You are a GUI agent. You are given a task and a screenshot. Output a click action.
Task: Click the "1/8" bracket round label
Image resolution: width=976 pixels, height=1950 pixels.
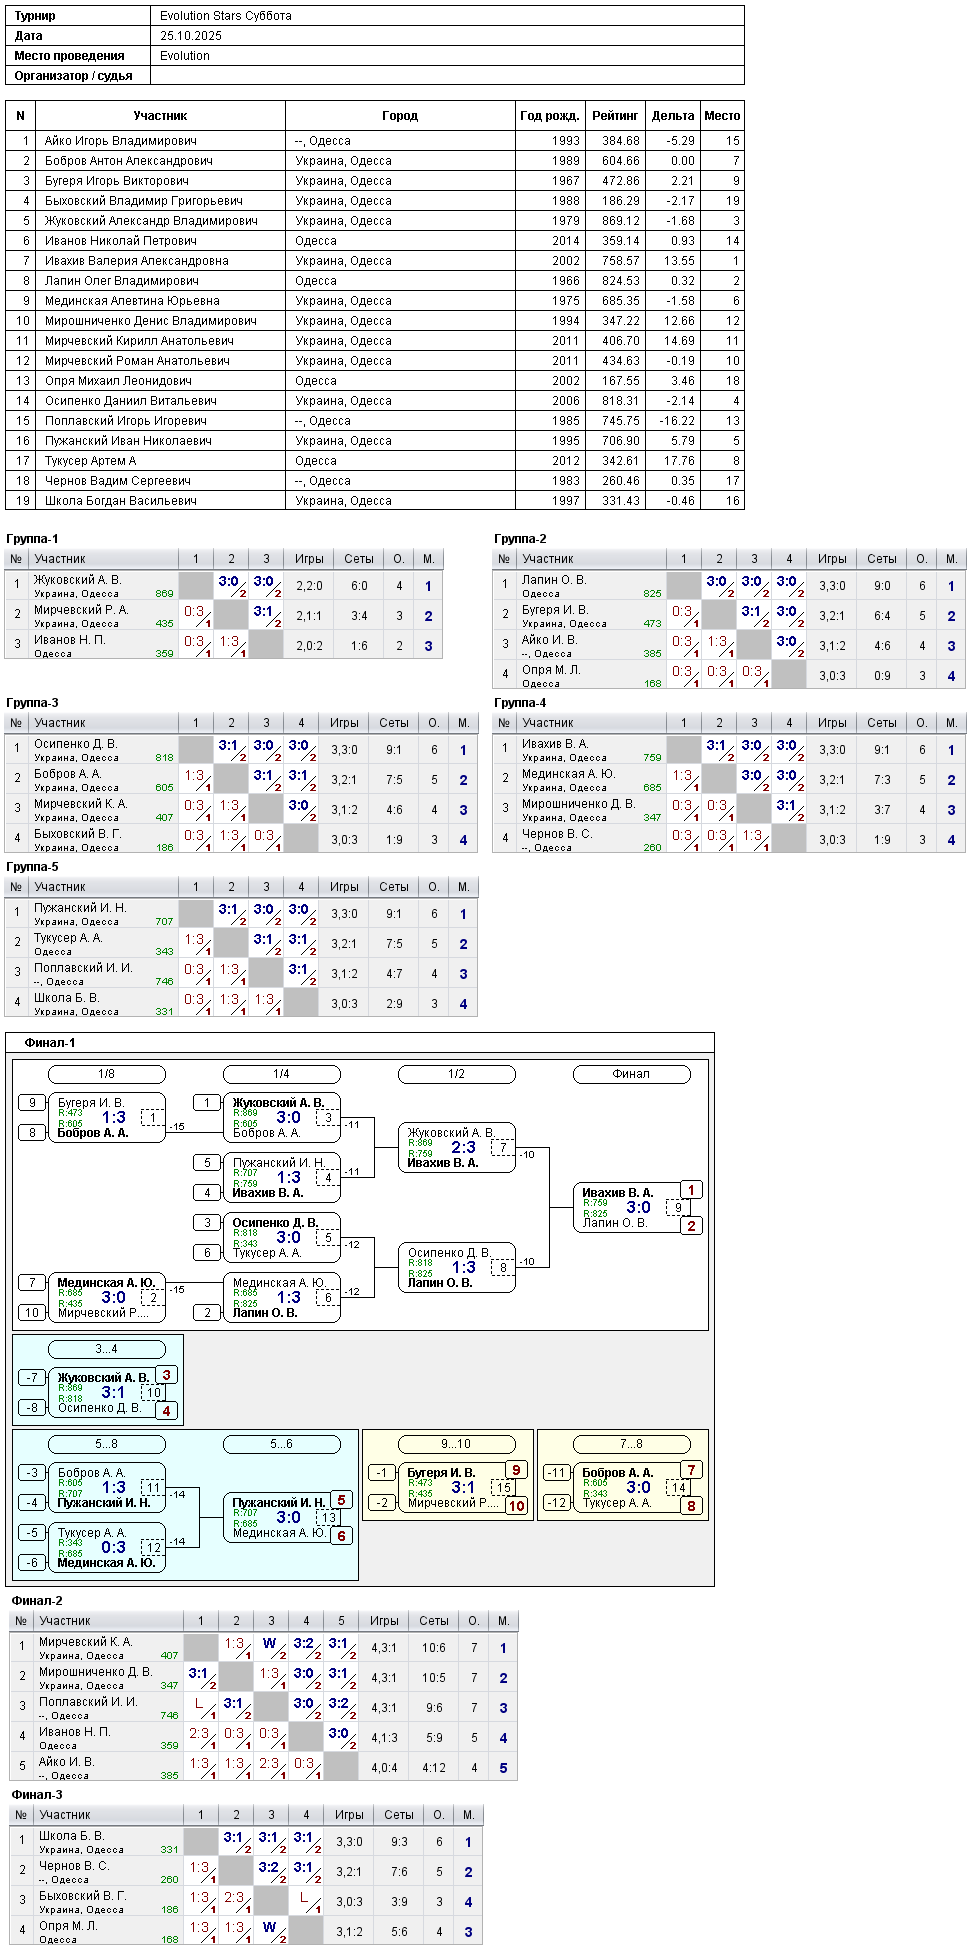pos(106,1074)
